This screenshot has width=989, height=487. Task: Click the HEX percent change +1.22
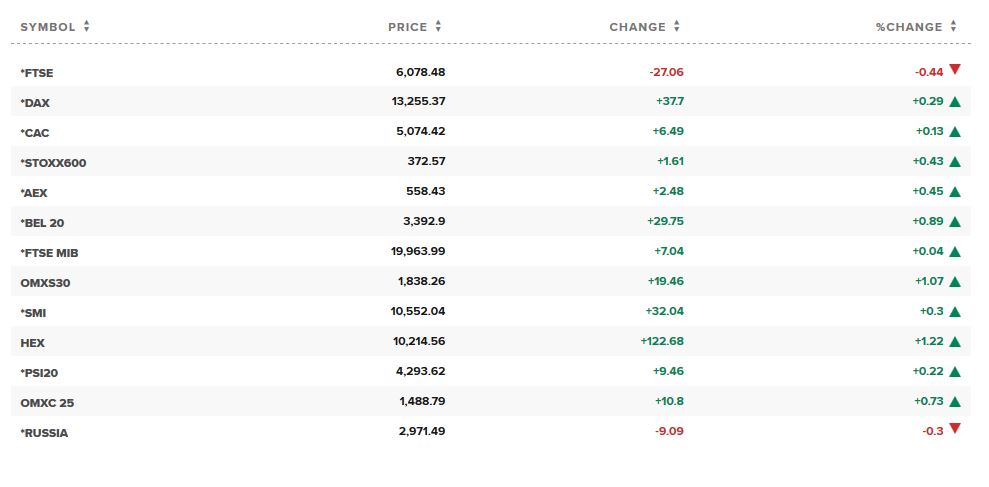click(930, 341)
